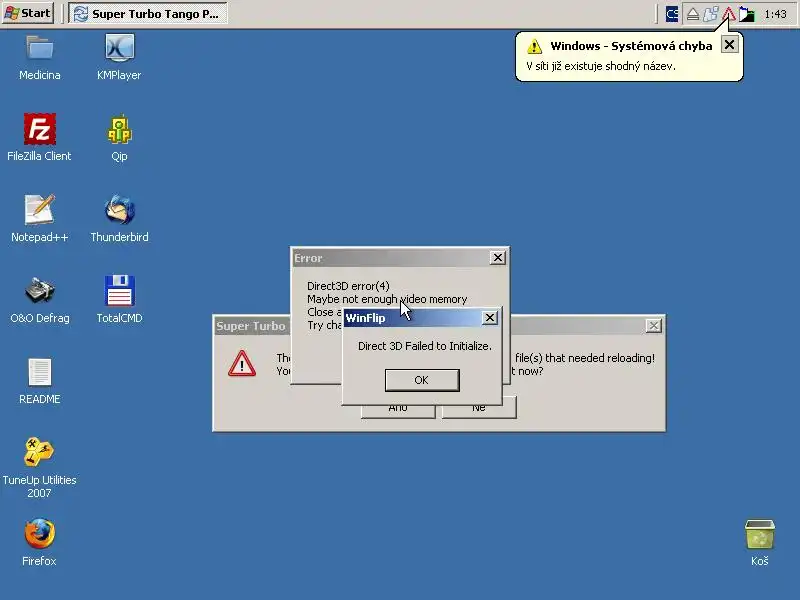Click the 'Direct 3D Failed to Initialize.' message
This screenshot has height=600, width=800.
[424, 346]
